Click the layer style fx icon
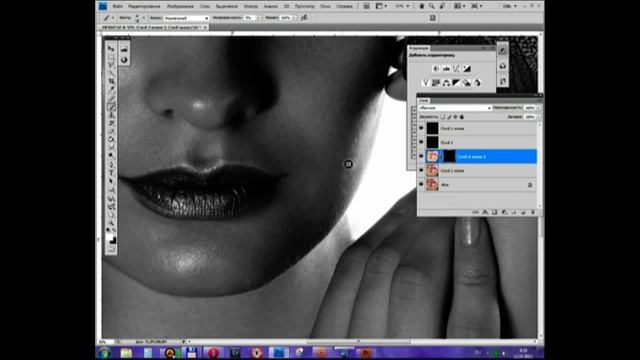 (x=485, y=212)
